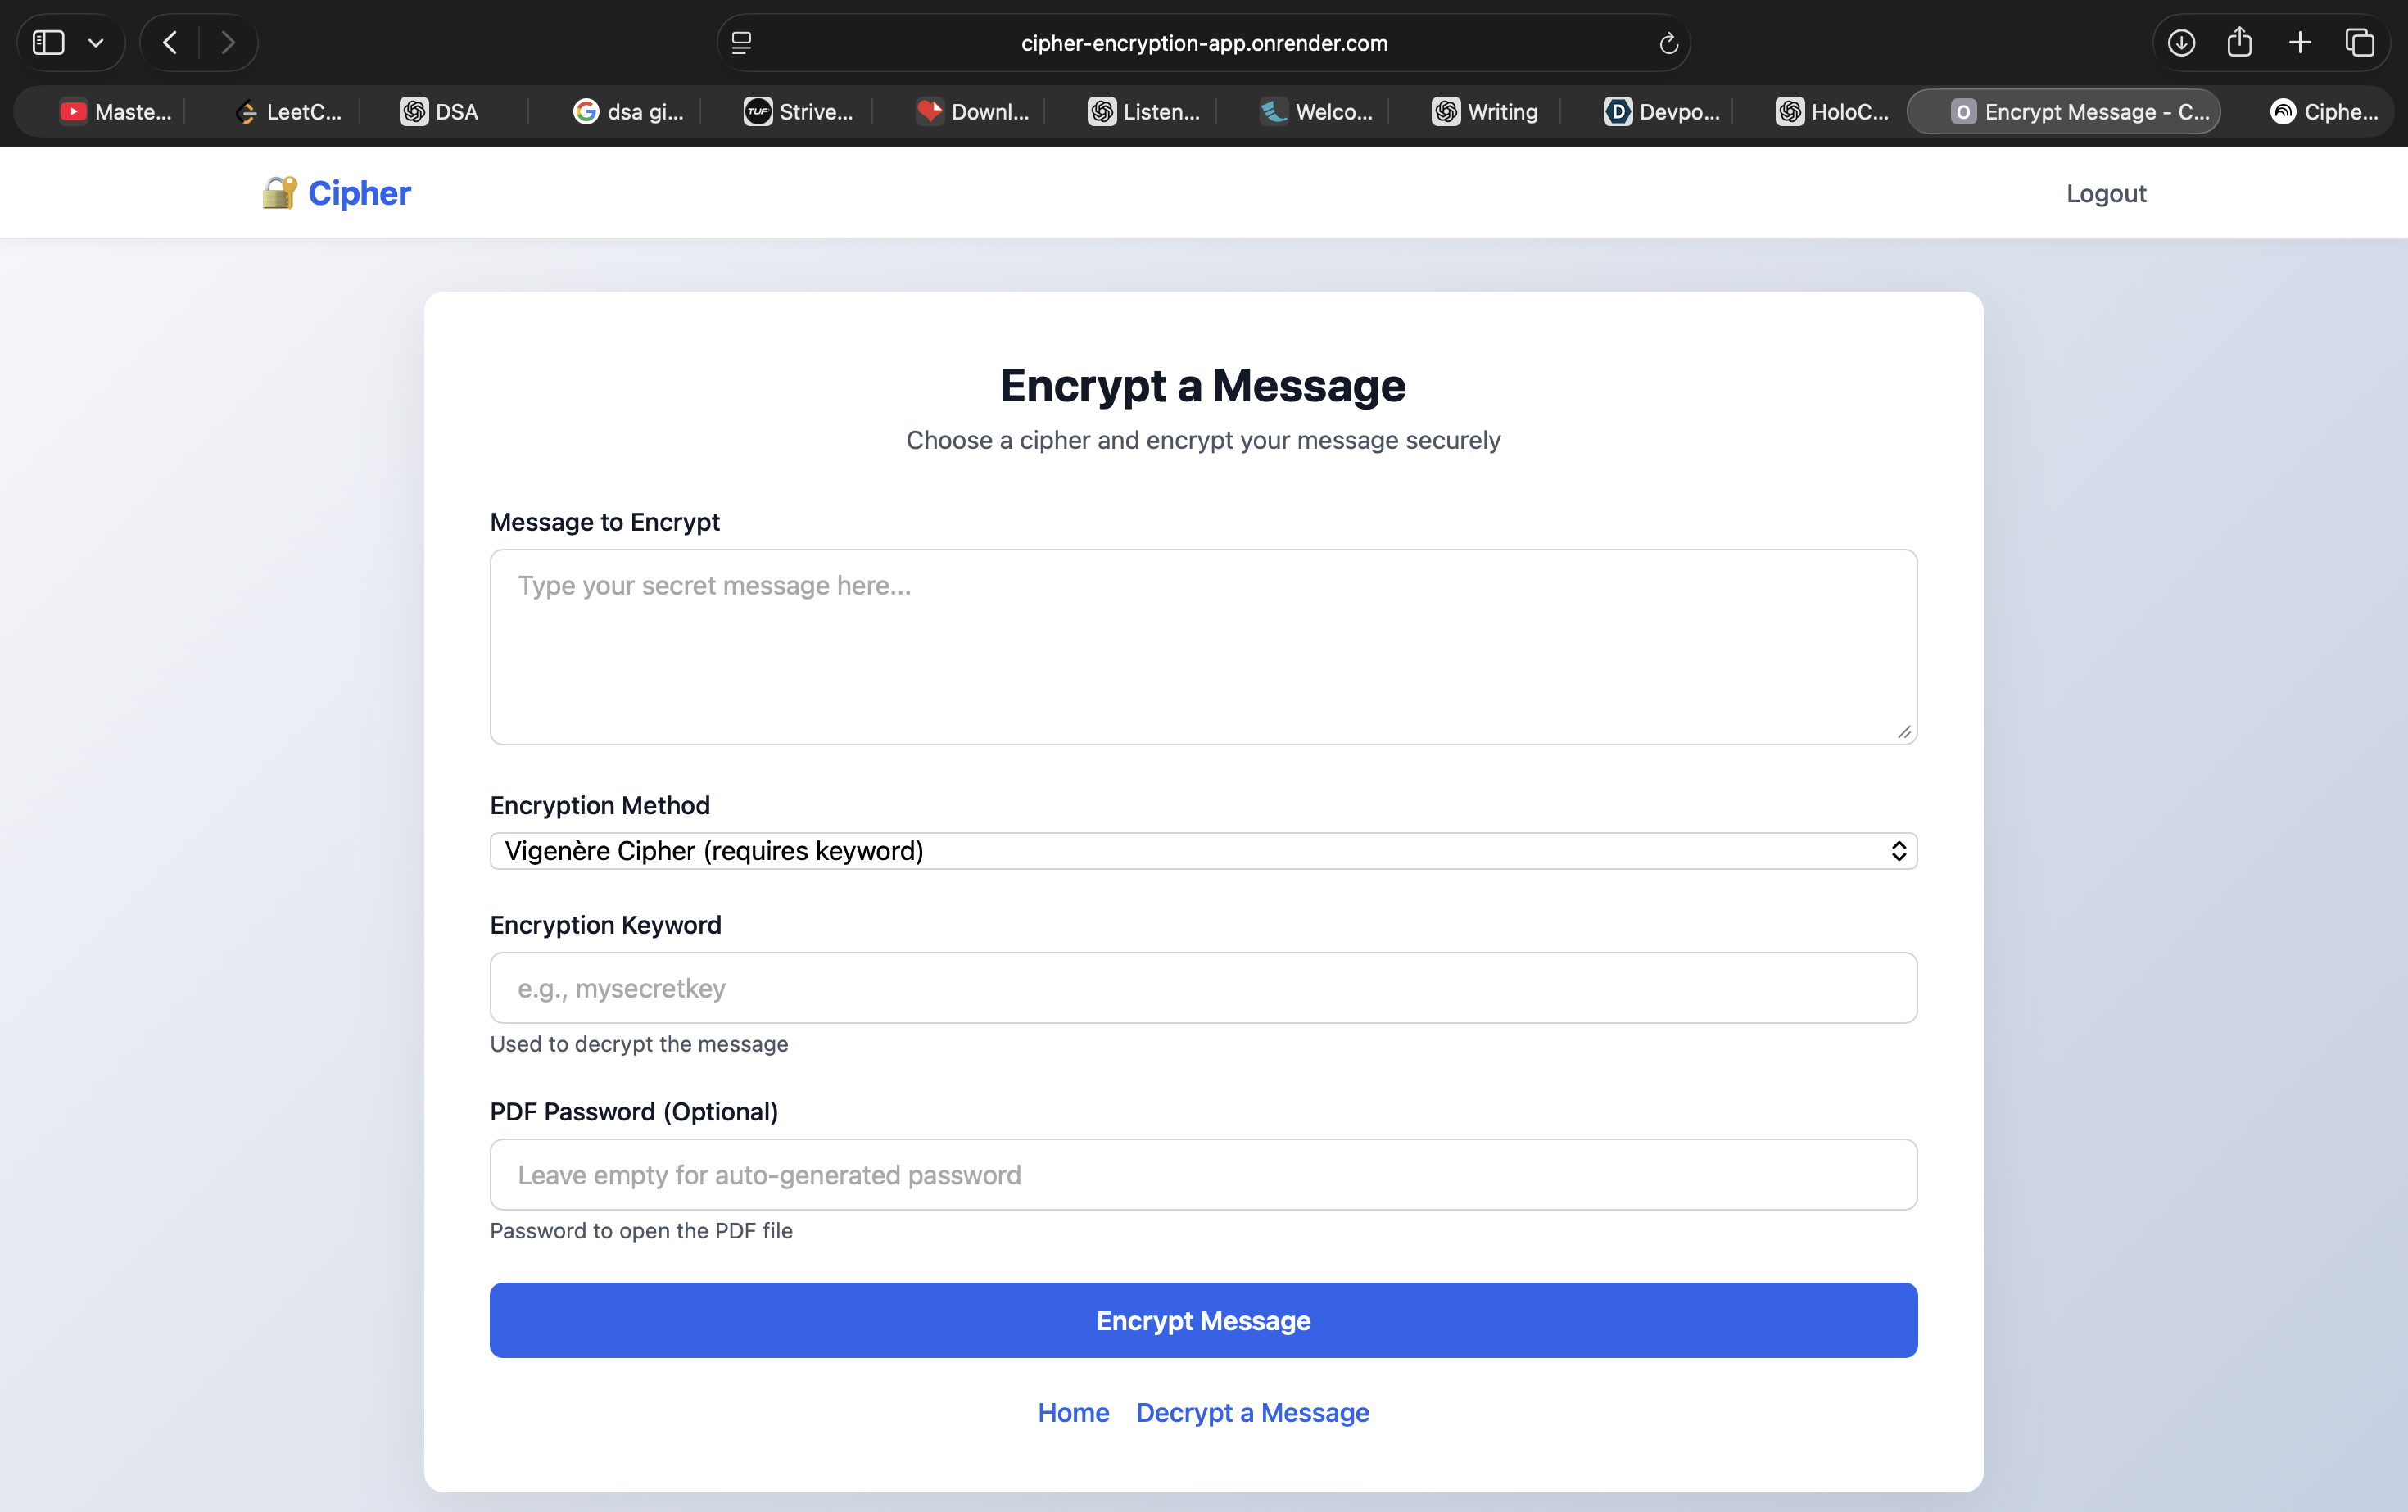Click the Message to Encrypt text area

pos(1203,646)
